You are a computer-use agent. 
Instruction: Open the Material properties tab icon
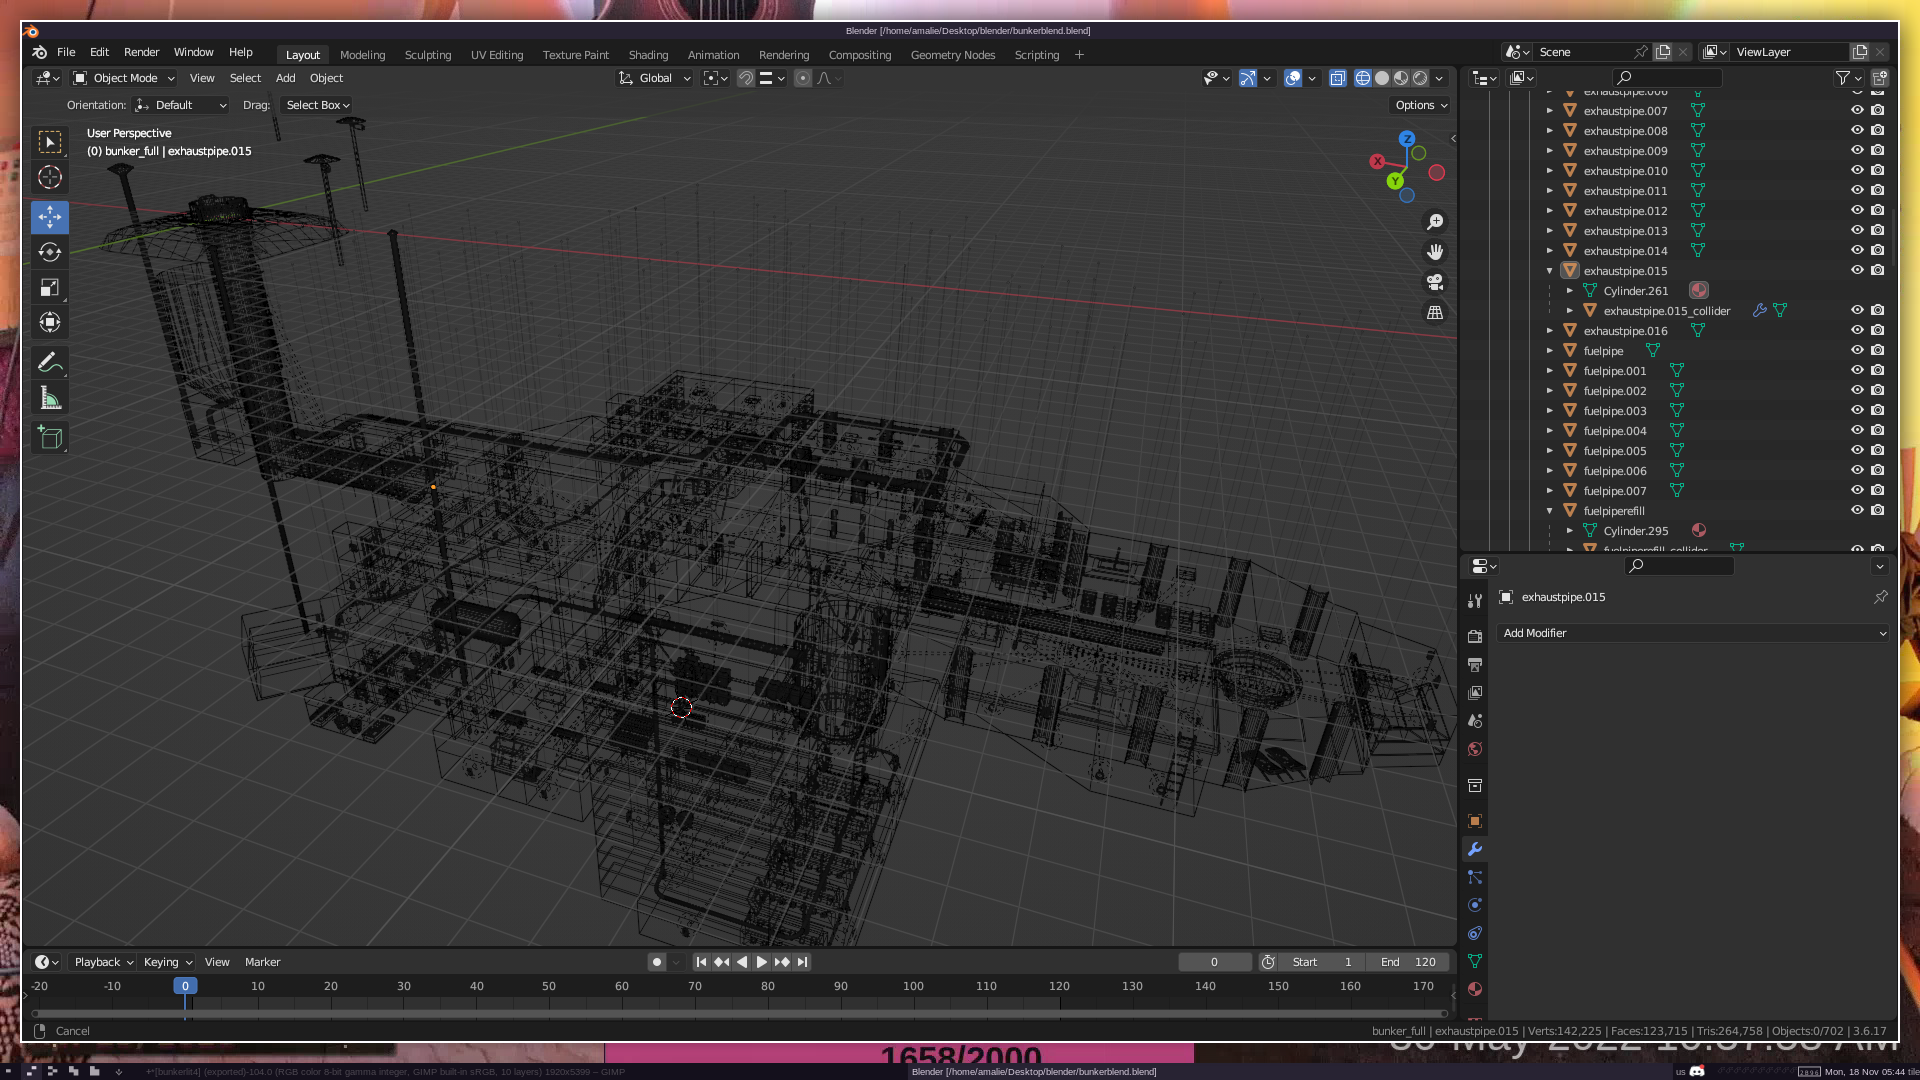coord(1475,989)
